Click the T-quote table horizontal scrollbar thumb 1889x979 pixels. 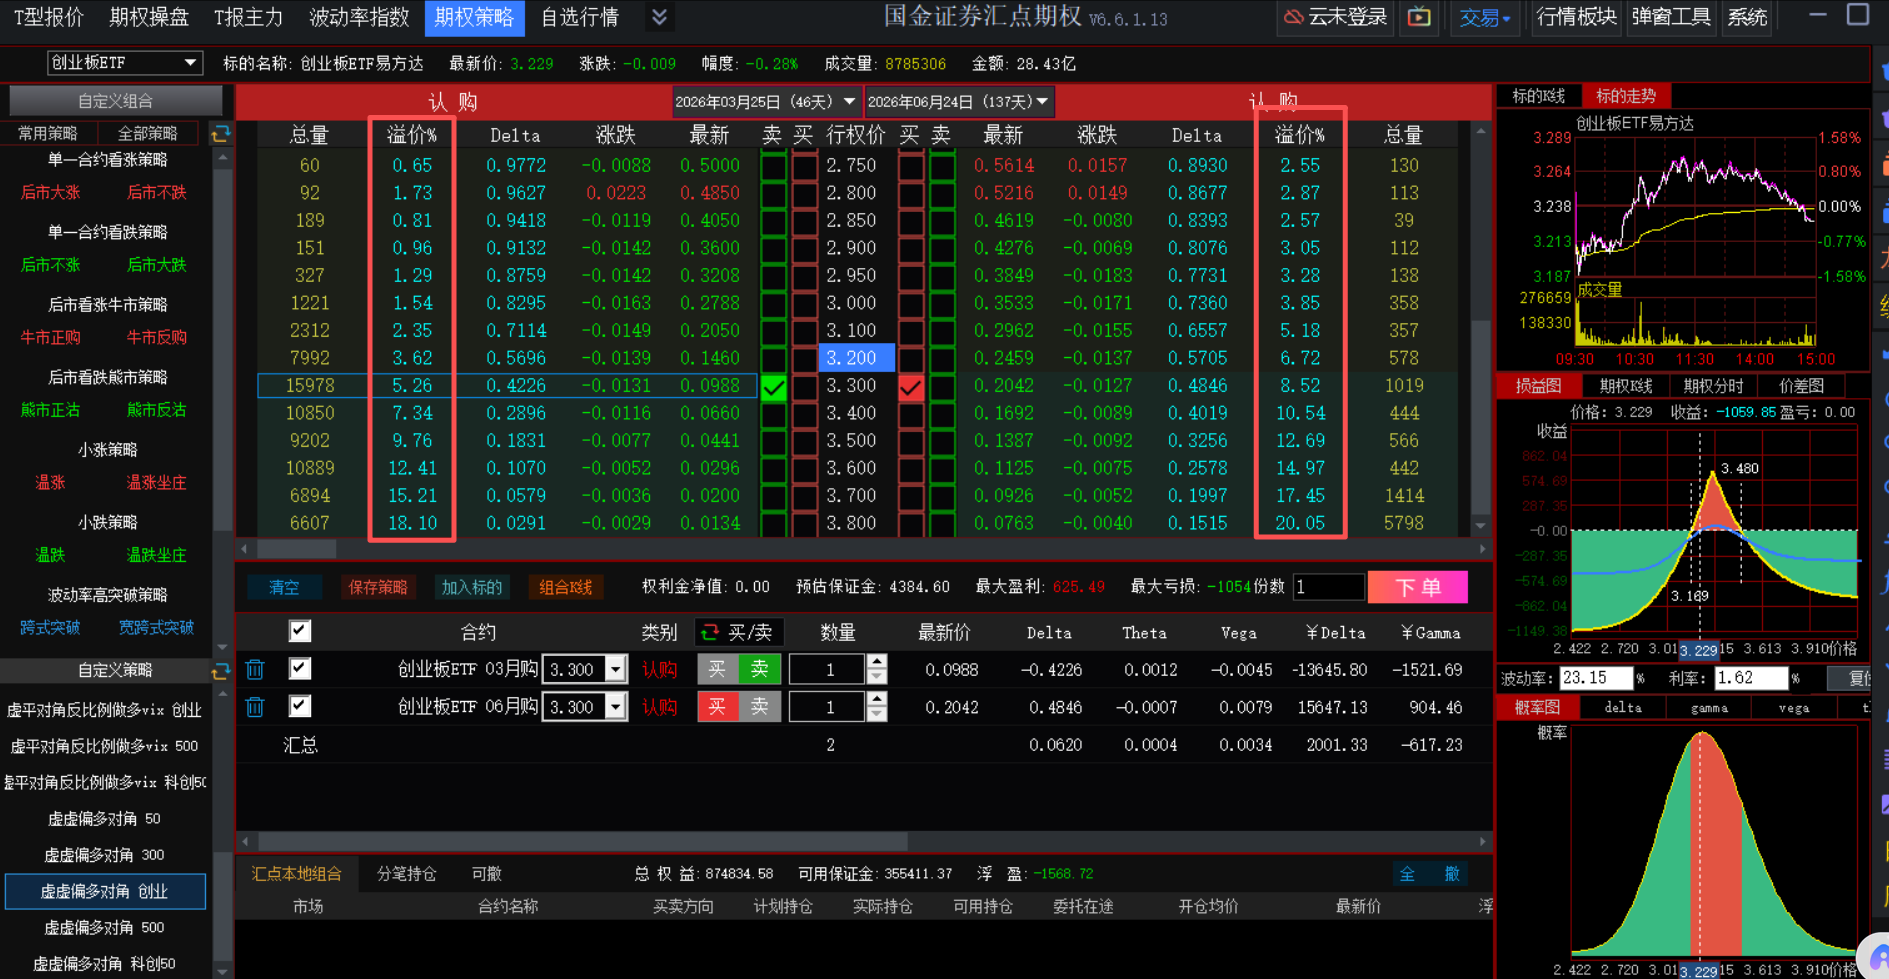pyautogui.click(x=297, y=549)
